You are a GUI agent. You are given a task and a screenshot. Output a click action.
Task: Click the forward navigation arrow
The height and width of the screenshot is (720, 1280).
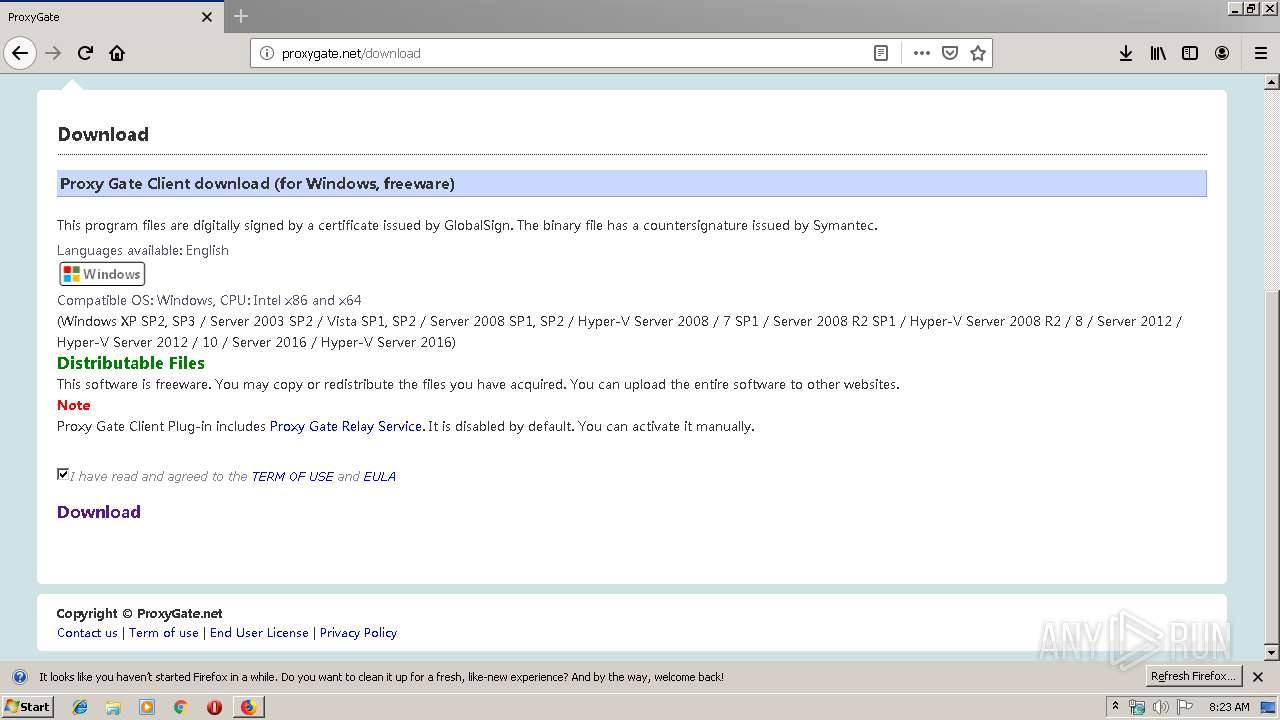[53, 53]
